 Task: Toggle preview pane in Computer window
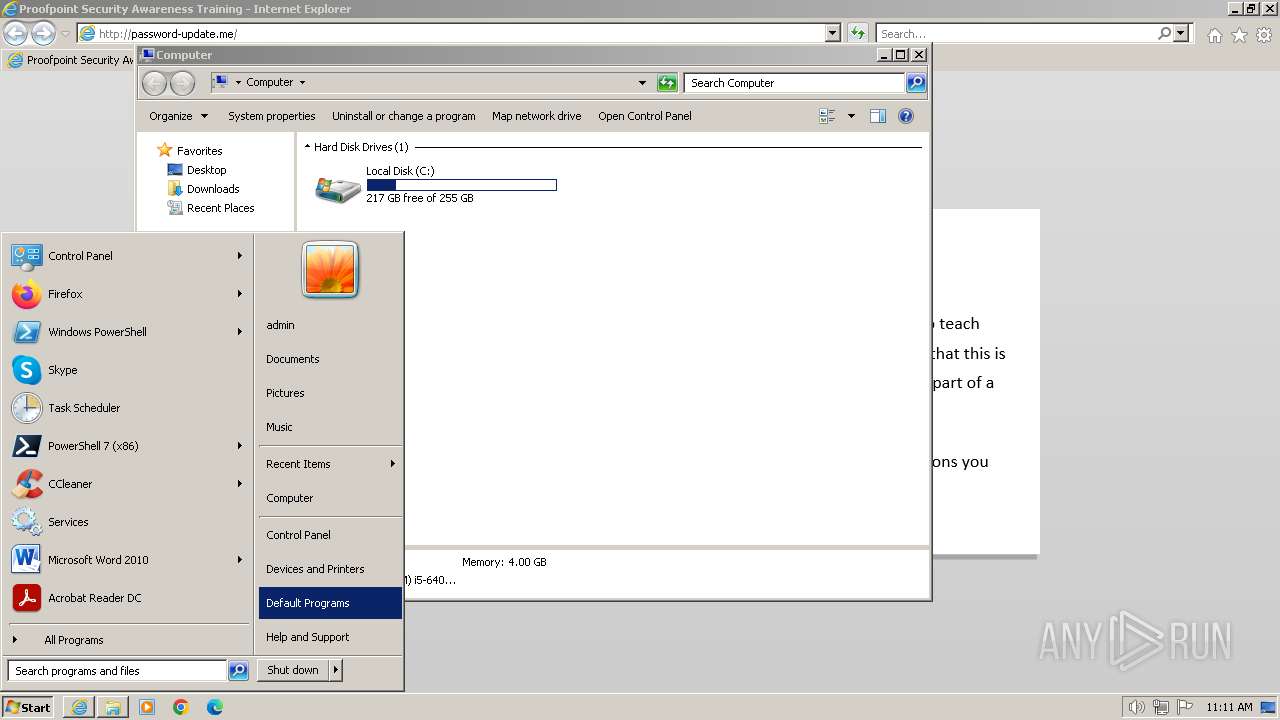coord(878,116)
